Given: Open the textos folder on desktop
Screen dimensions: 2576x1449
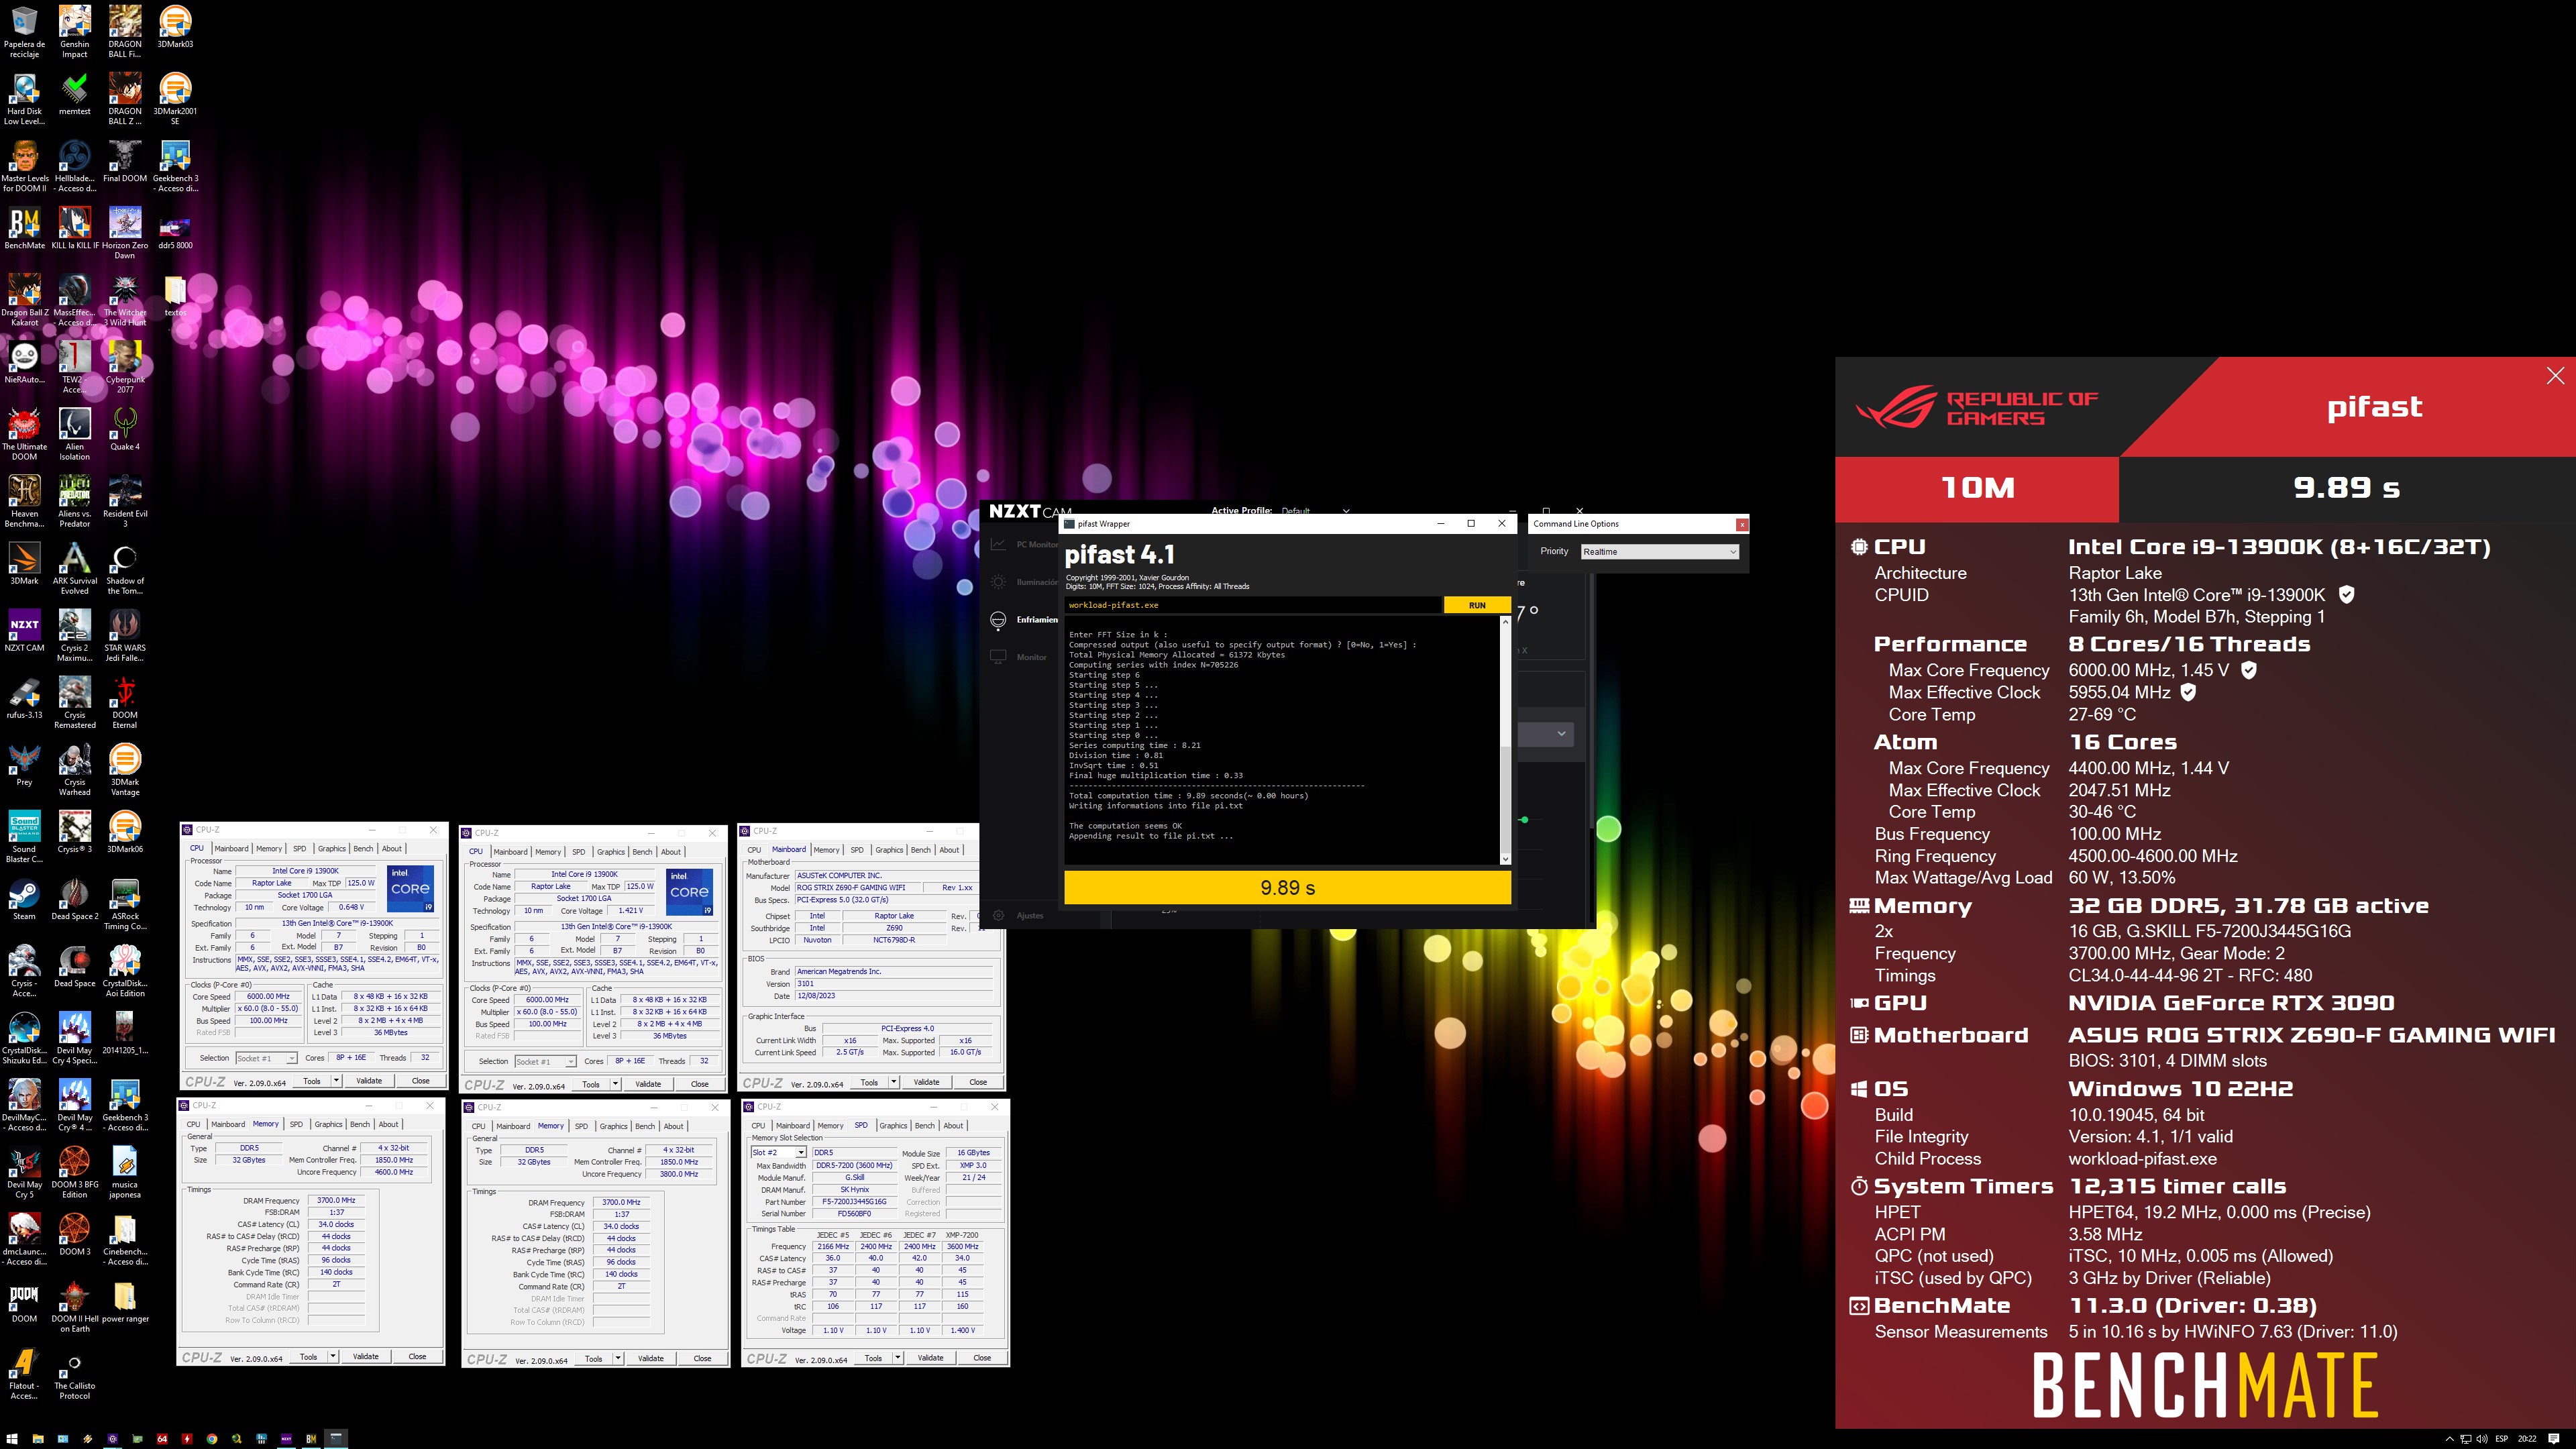Looking at the screenshot, I should coord(175,296).
